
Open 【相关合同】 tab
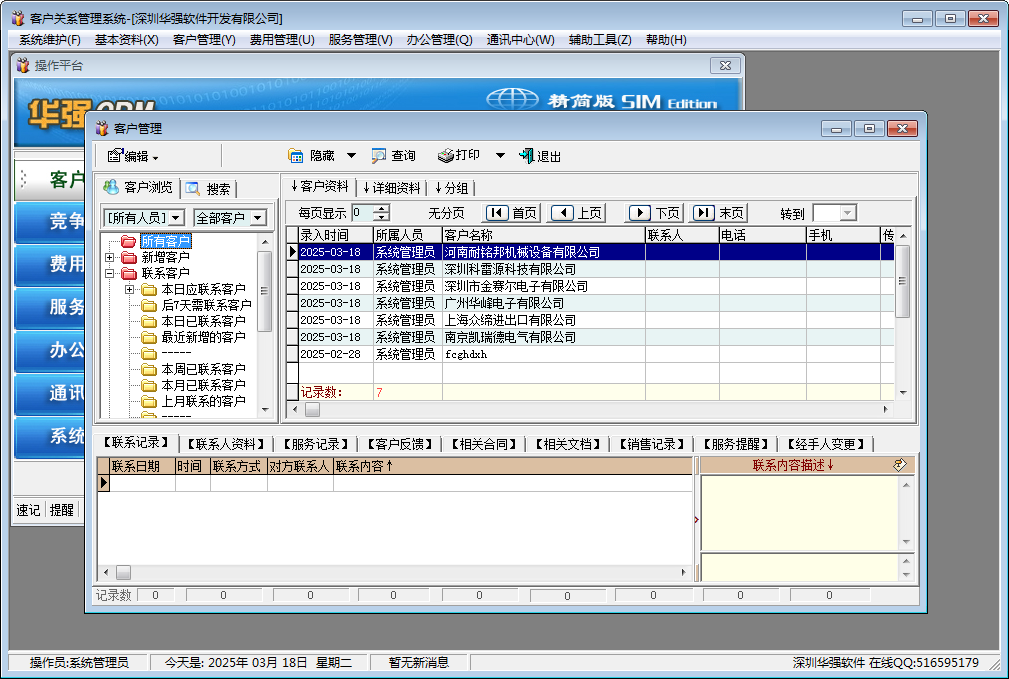click(x=484, y=444)
